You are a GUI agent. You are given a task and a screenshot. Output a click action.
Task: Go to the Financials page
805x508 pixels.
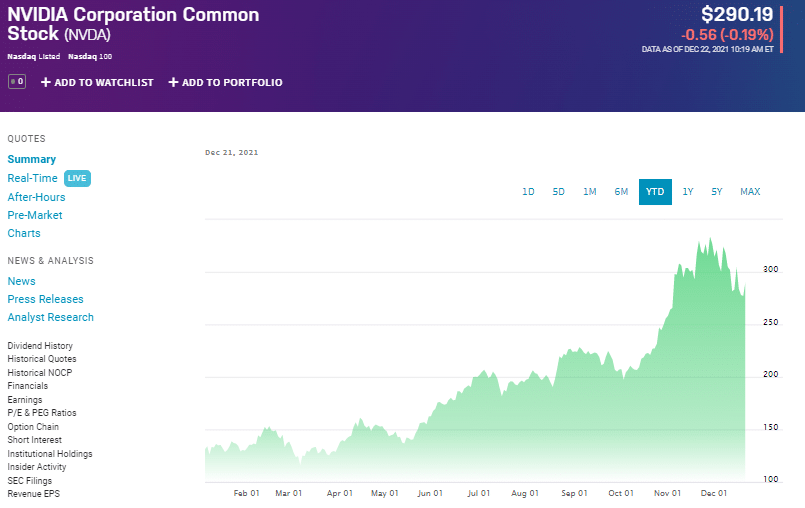point(28,386)
